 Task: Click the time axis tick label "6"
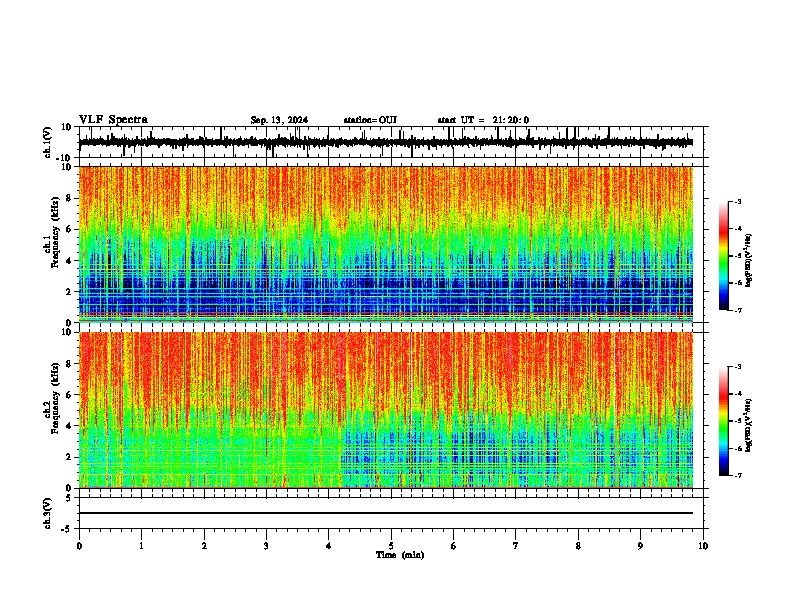click(x=454, y=546)
